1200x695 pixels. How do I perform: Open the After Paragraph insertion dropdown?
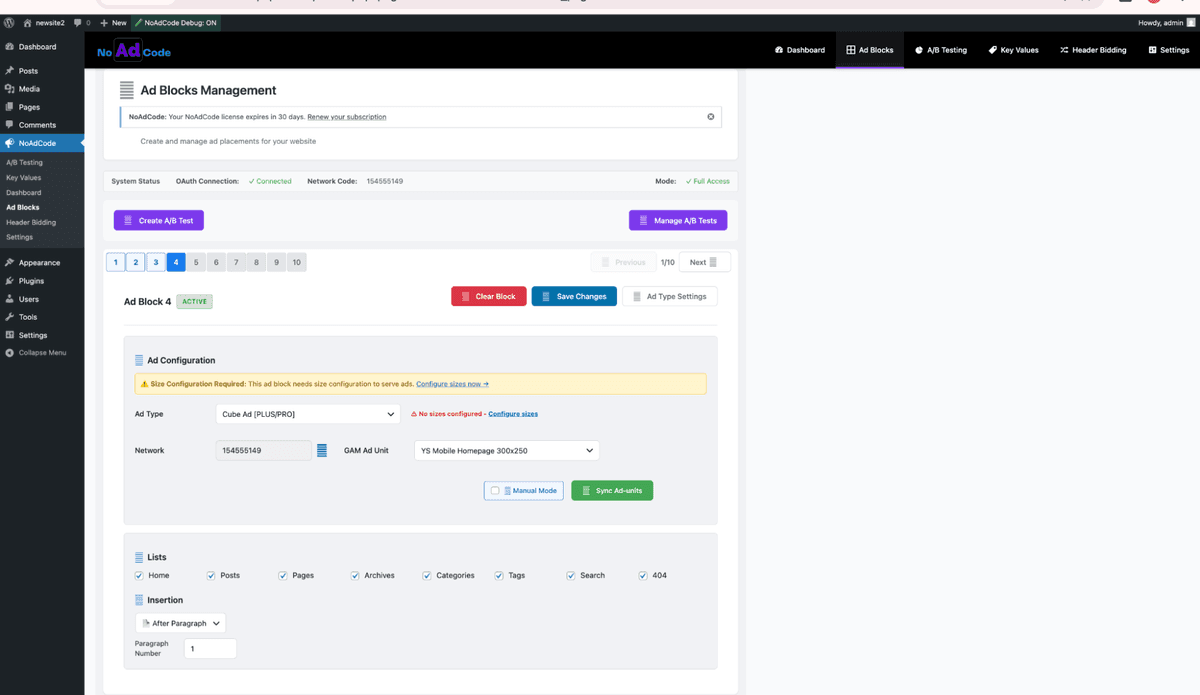coord(180,622)
